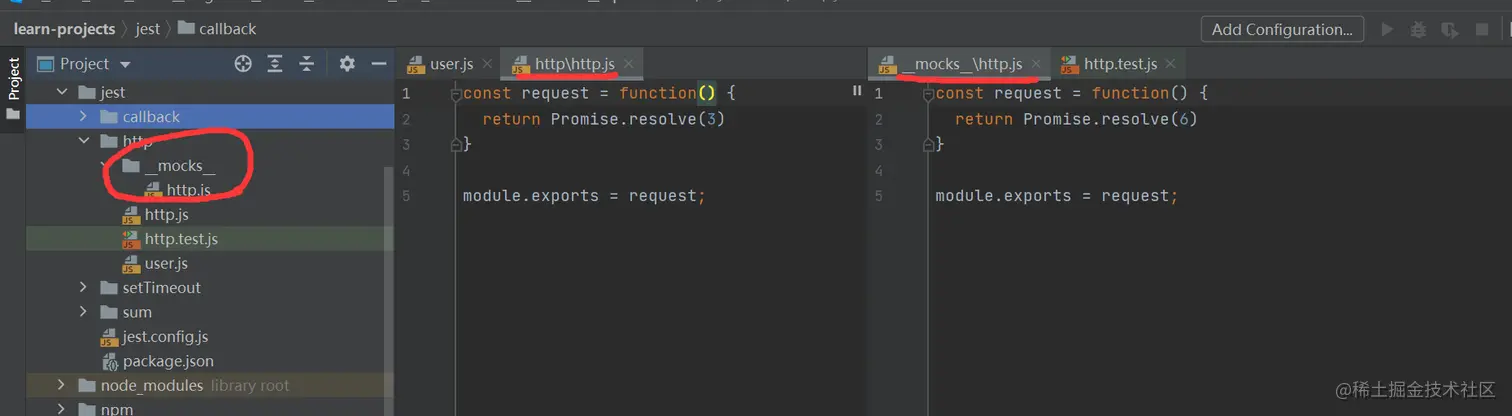Select the jest folder in tree

click(x=113, y=92)
